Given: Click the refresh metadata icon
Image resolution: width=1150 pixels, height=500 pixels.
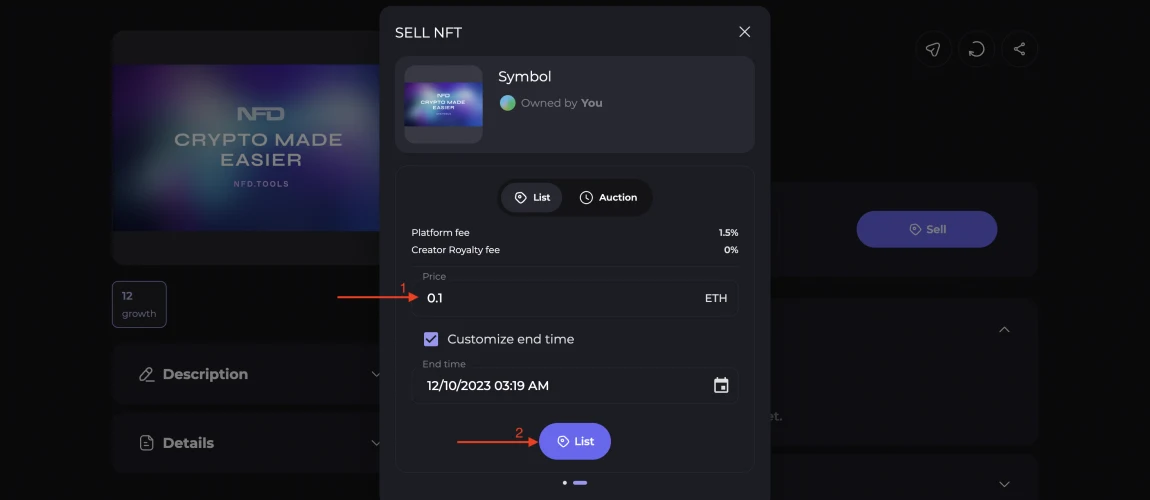Looking at the screenshot, I should (976, 49).
